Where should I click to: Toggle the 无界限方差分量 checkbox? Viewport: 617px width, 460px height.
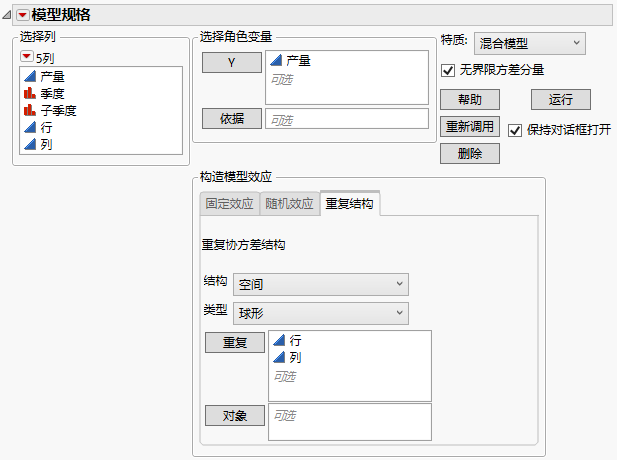pyautogui.click(x=448, y=70)
